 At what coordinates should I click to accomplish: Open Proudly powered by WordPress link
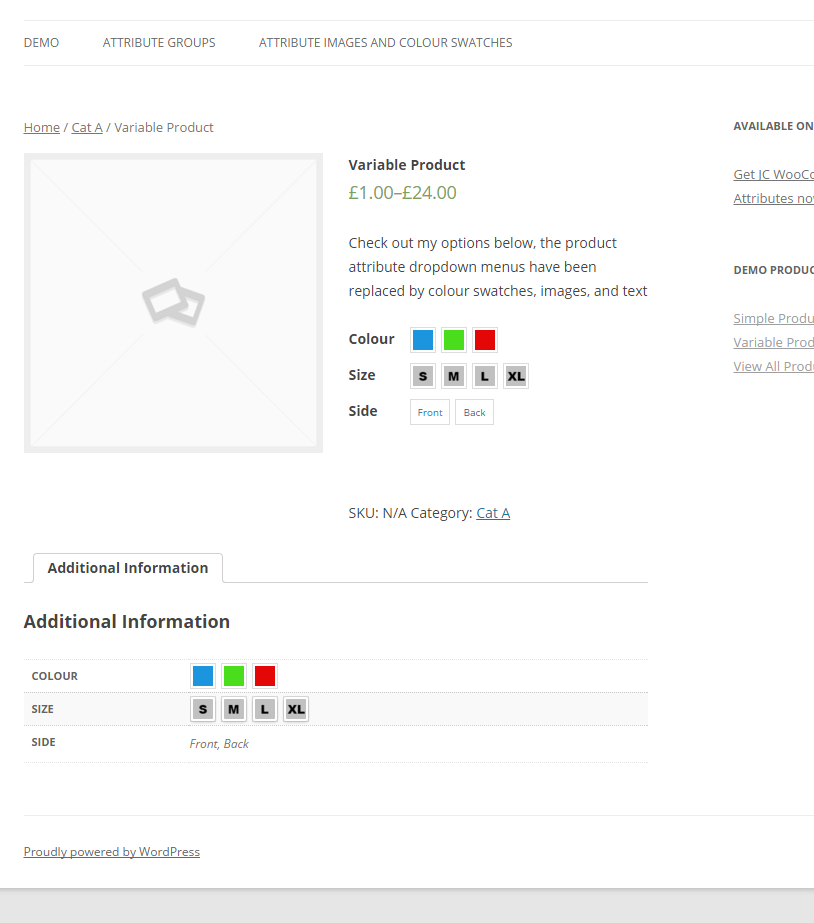[112, 852]
